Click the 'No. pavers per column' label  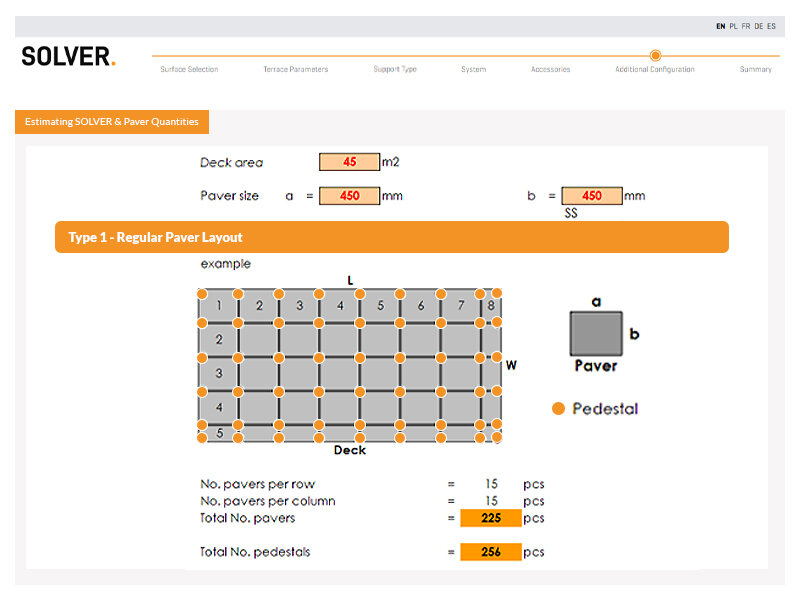point(268,501)
